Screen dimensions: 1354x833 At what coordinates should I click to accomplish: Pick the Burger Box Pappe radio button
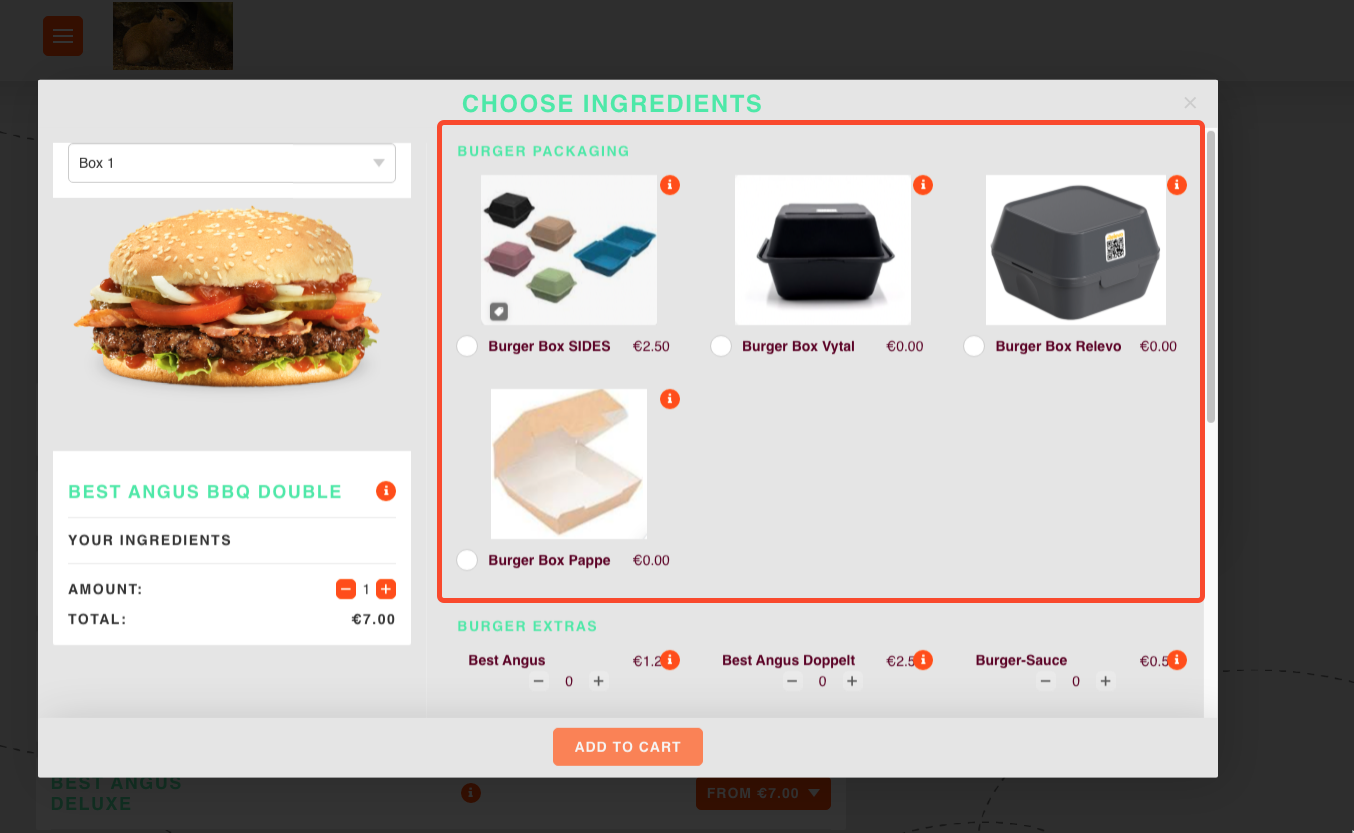[x=467, y=560]
